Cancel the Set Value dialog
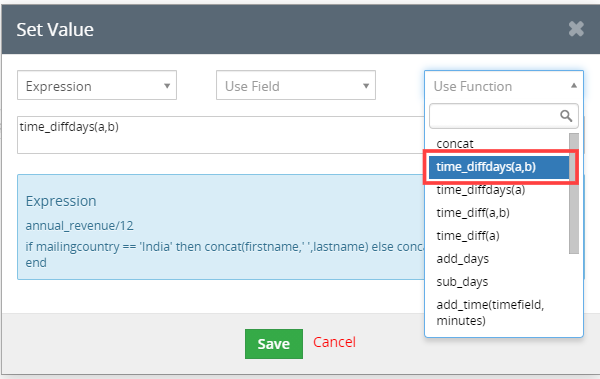This screenshot has width=600, height=379. 334,342
